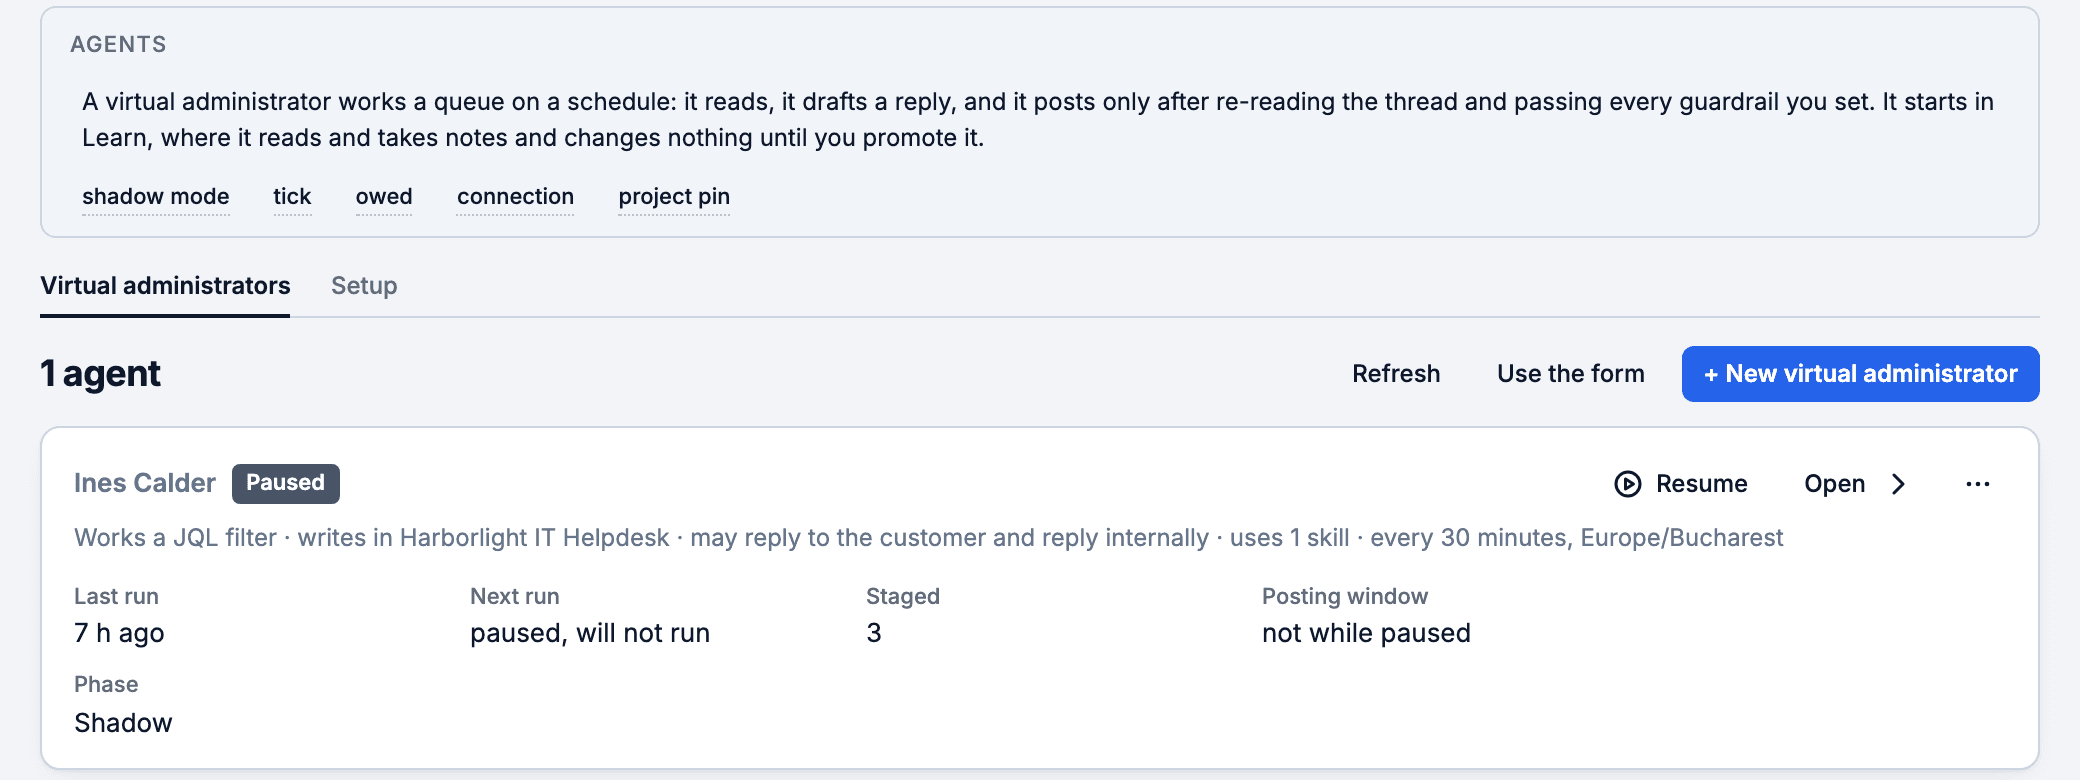Click the owed glossary term
2080x780 pixels.
click(384, 197)
